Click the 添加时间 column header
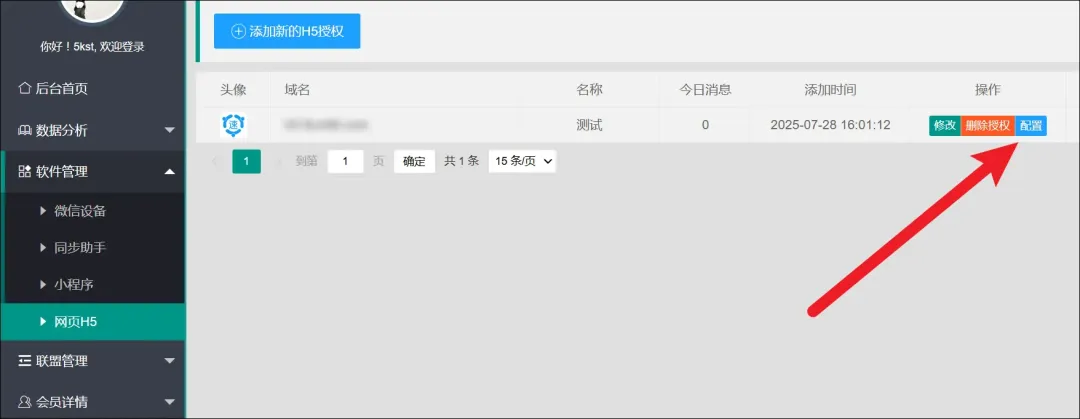1080x419 pixels. coord(831,90)
